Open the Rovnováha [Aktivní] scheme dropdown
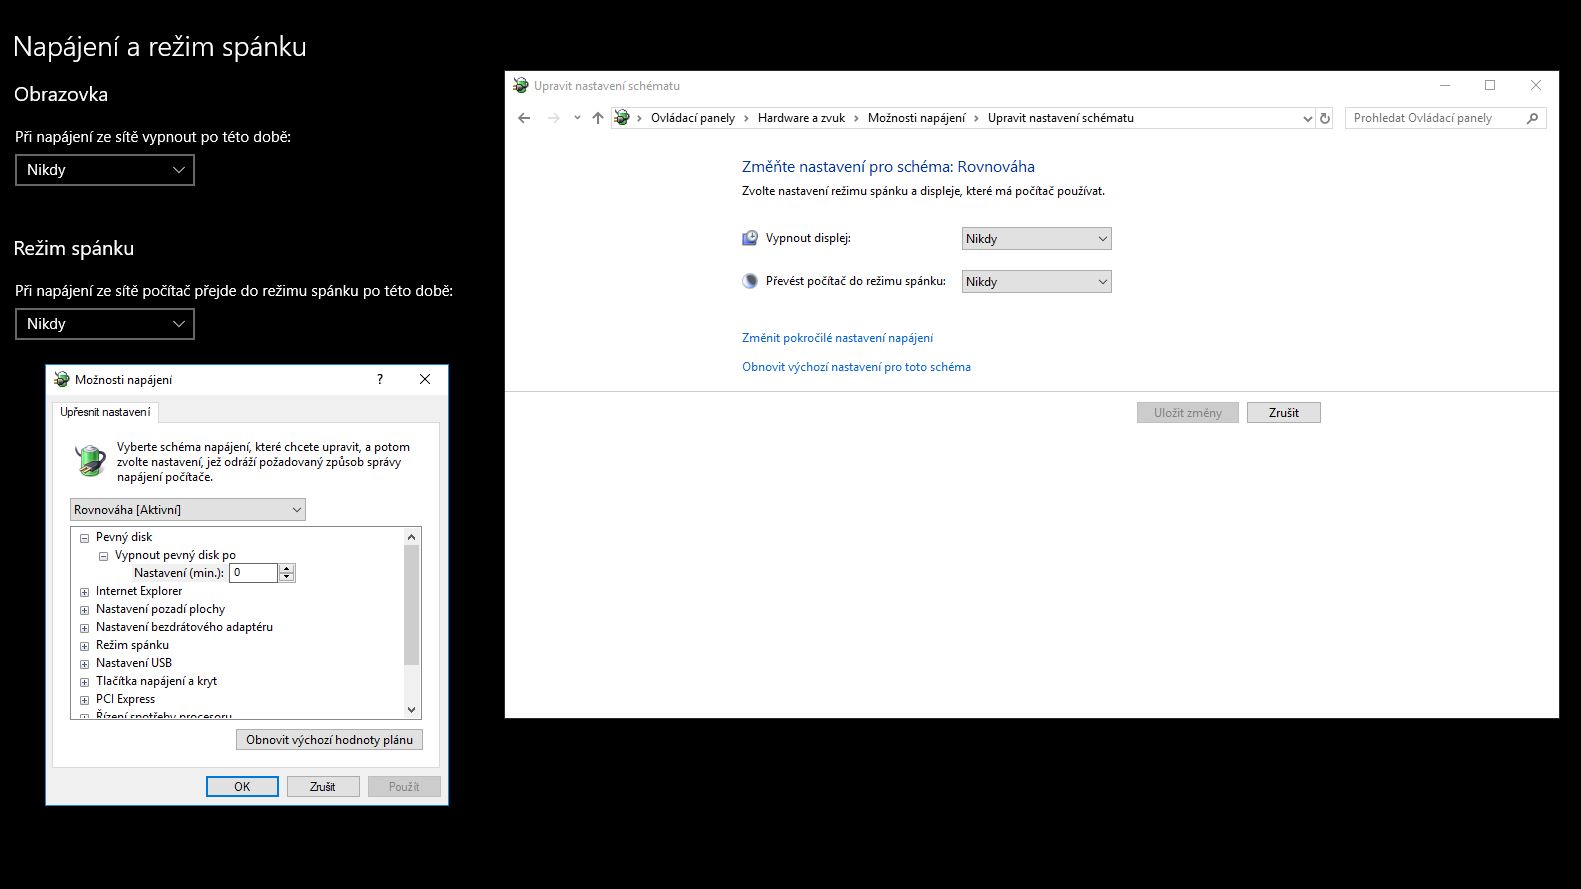1581x889 pixels. 187,509
